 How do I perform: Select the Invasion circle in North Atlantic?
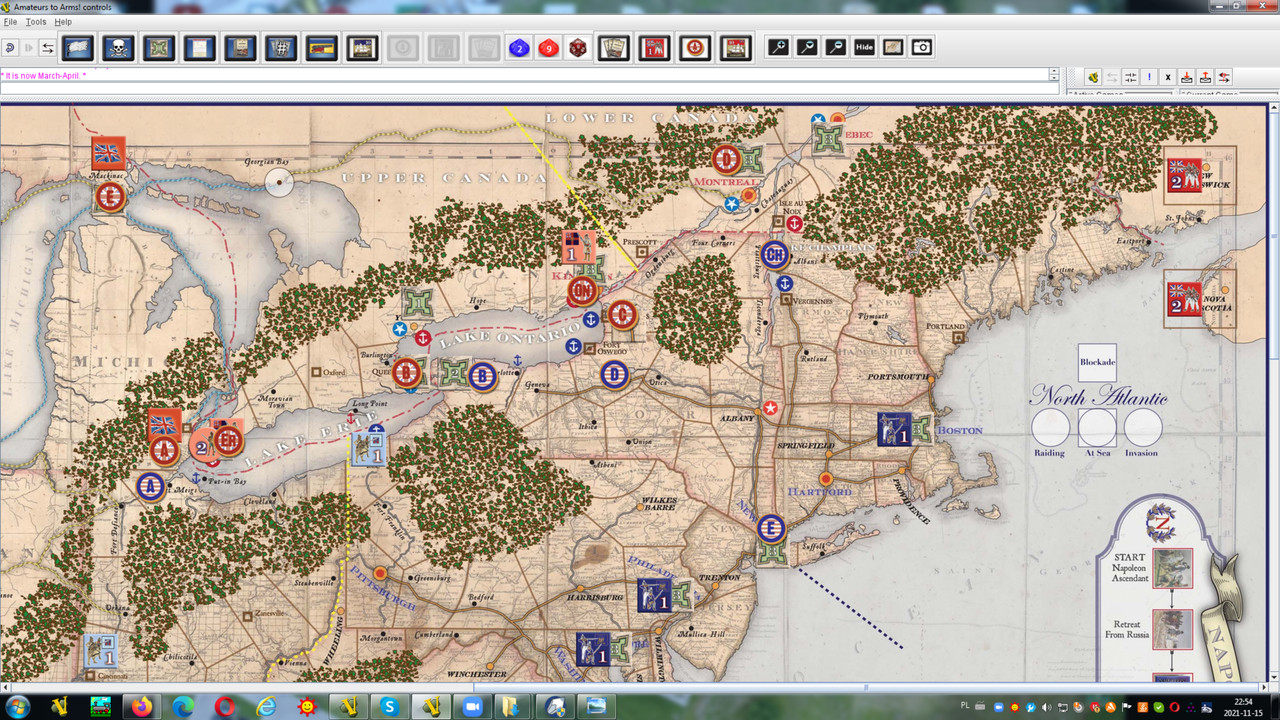tap(1143, 427)
